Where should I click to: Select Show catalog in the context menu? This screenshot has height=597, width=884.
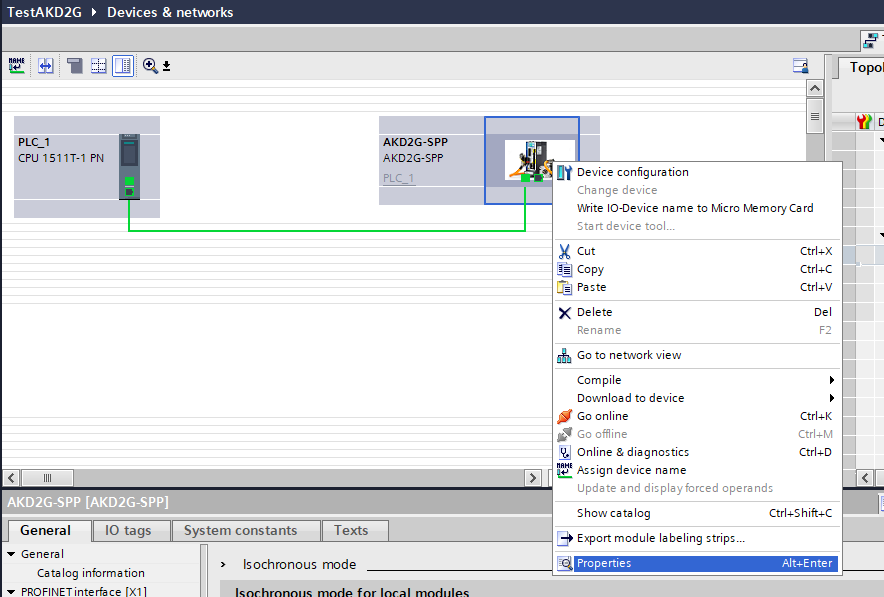click(x=697, y=513)
